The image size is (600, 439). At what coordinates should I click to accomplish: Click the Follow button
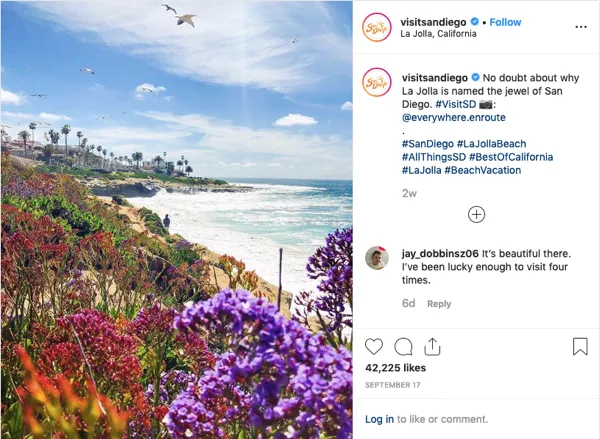point(505,22)
